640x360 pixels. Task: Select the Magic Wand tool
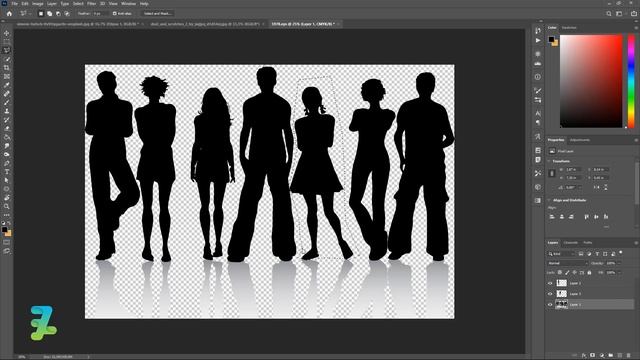coord(7,59)
